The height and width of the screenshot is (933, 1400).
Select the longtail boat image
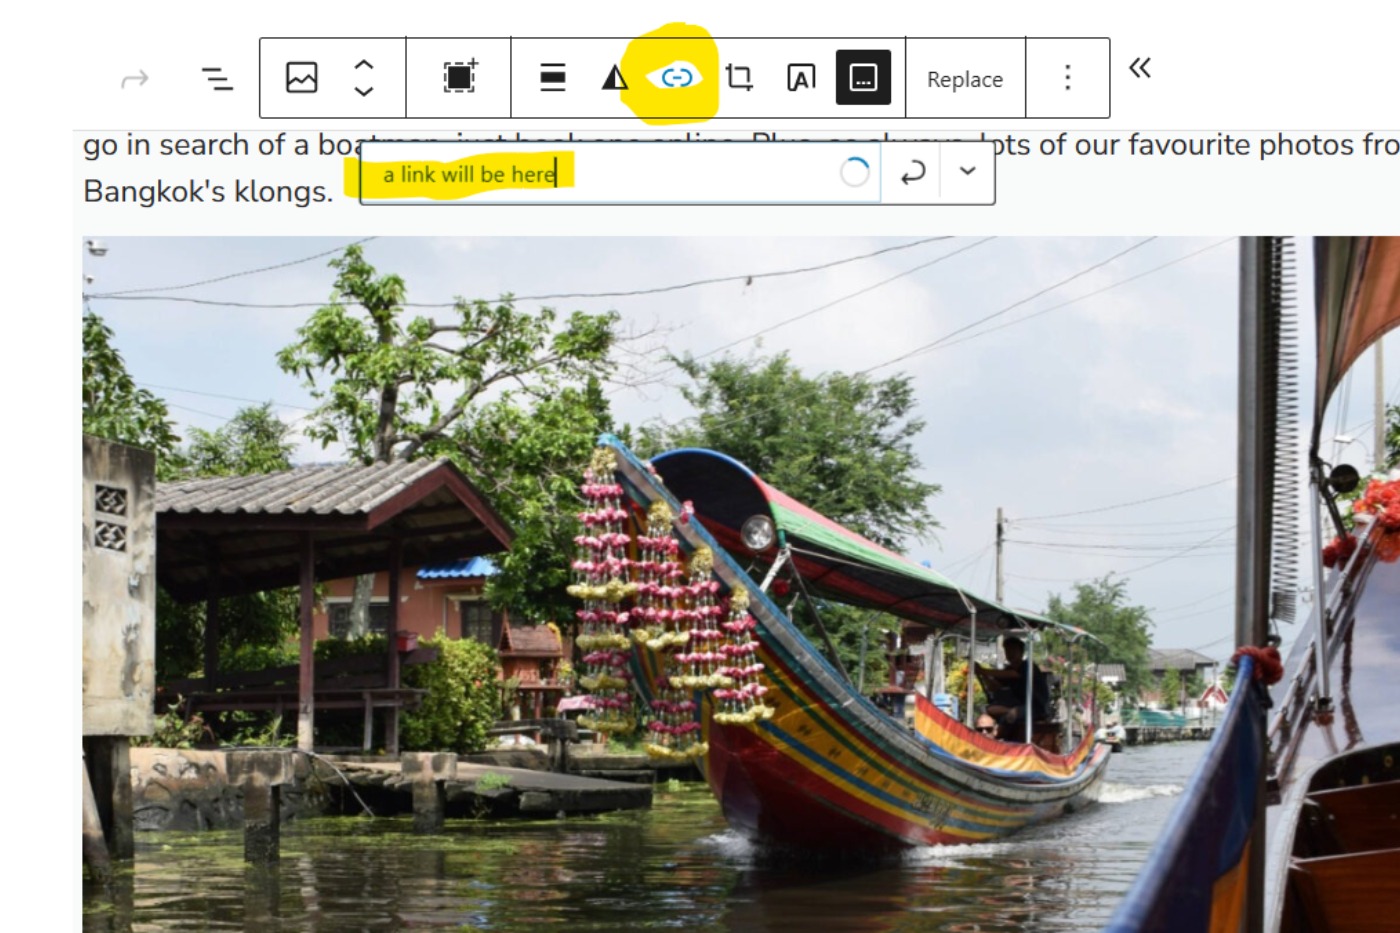pyautogui.click(x=700, y=600)
